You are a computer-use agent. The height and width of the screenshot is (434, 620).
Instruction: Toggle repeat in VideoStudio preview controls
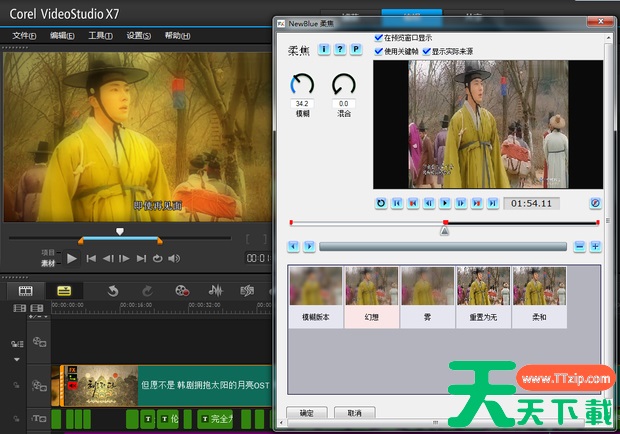pos(157,259)
